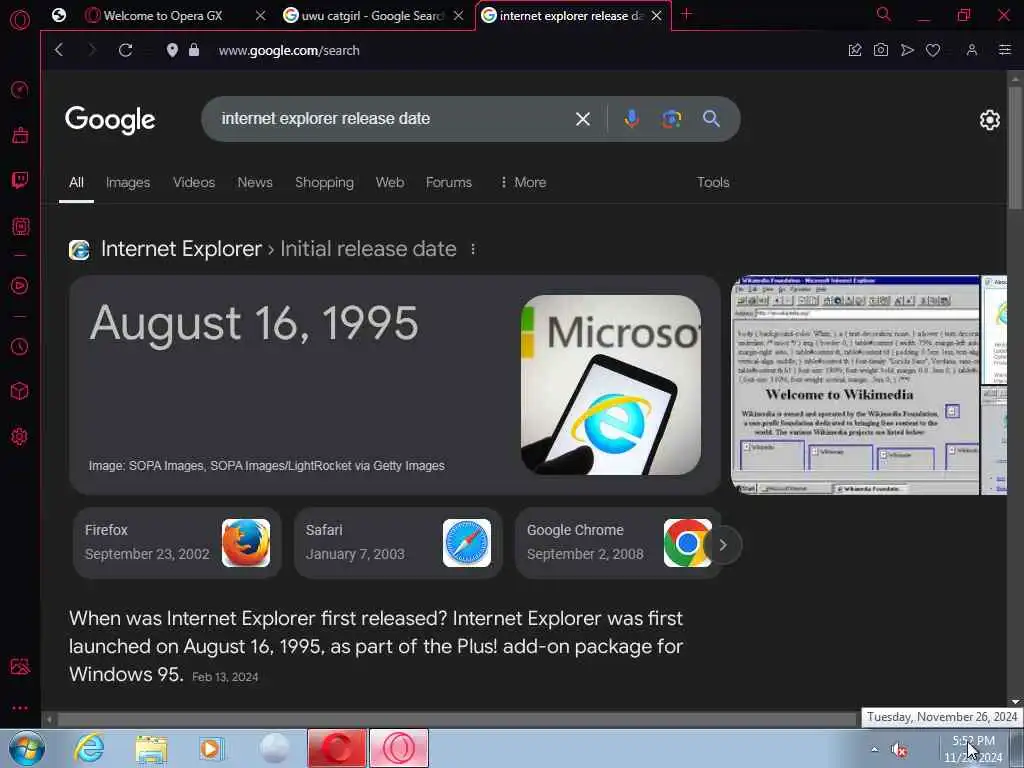Click the muted volume tray icon
Screen dimensions: 1024x768
coord(899,750)
